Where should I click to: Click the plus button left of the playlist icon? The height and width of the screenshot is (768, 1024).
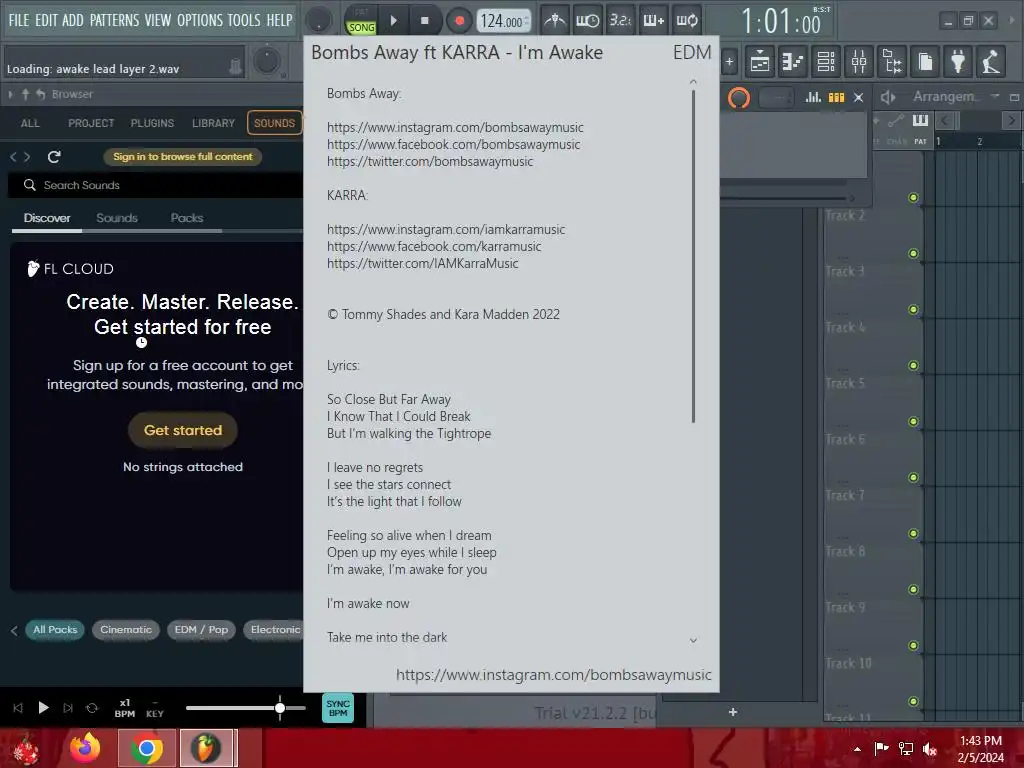point(729,62)
